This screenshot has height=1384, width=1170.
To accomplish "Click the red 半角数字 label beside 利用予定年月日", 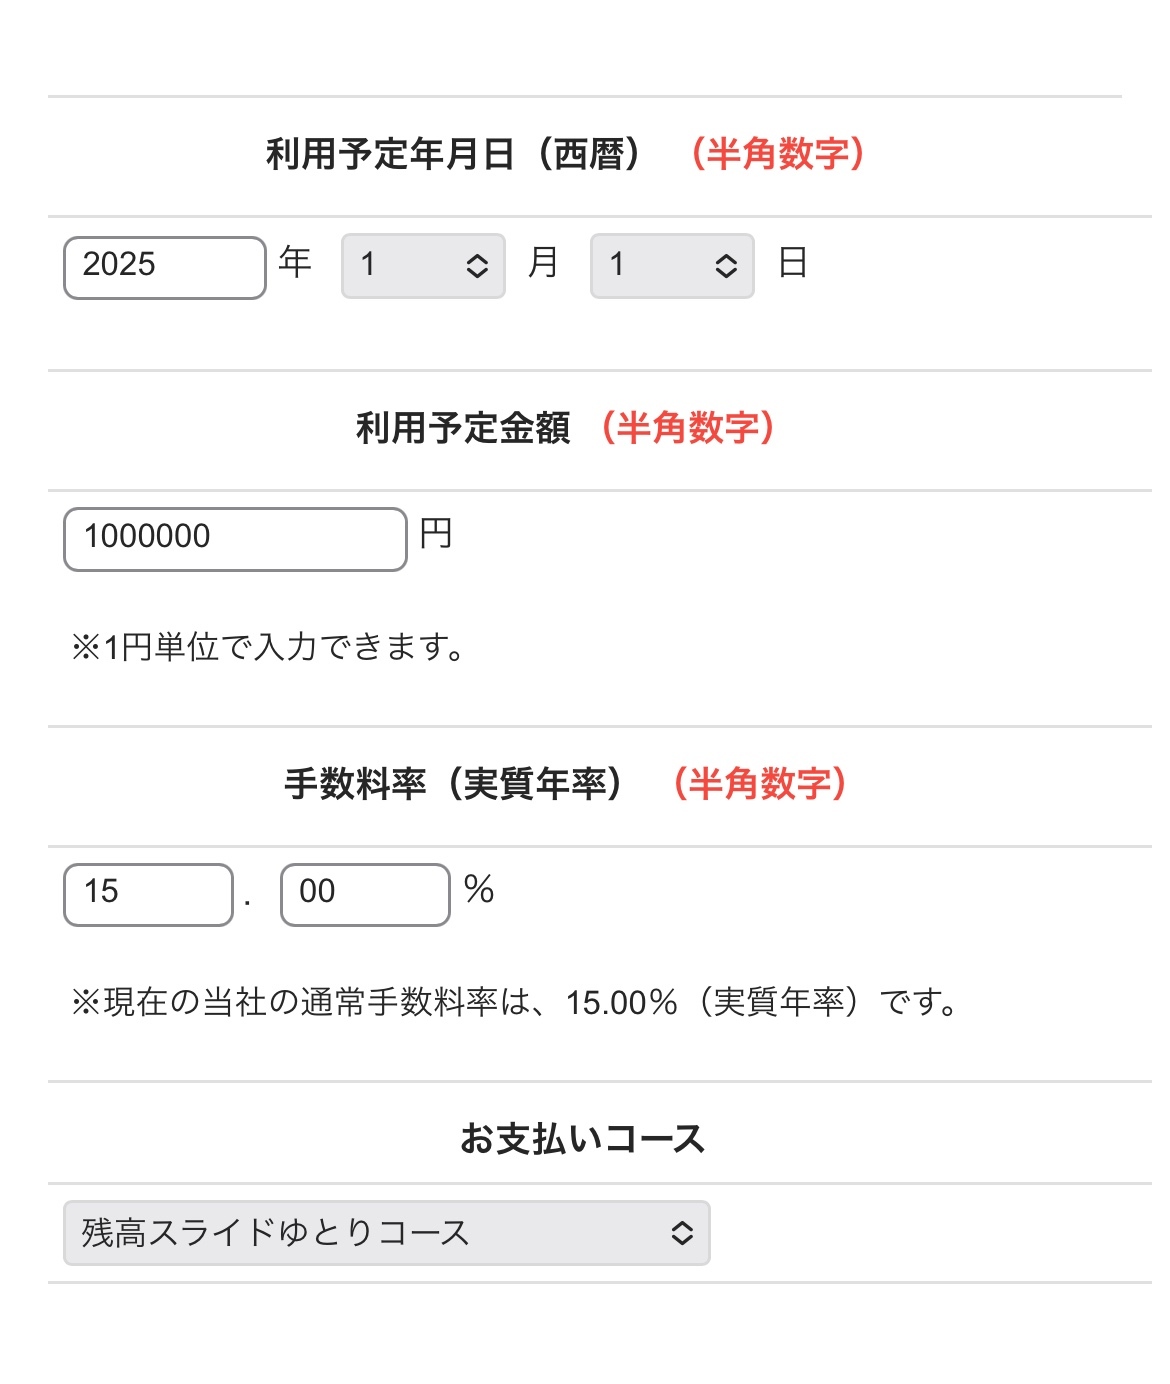I will click(x=777, y=154).
